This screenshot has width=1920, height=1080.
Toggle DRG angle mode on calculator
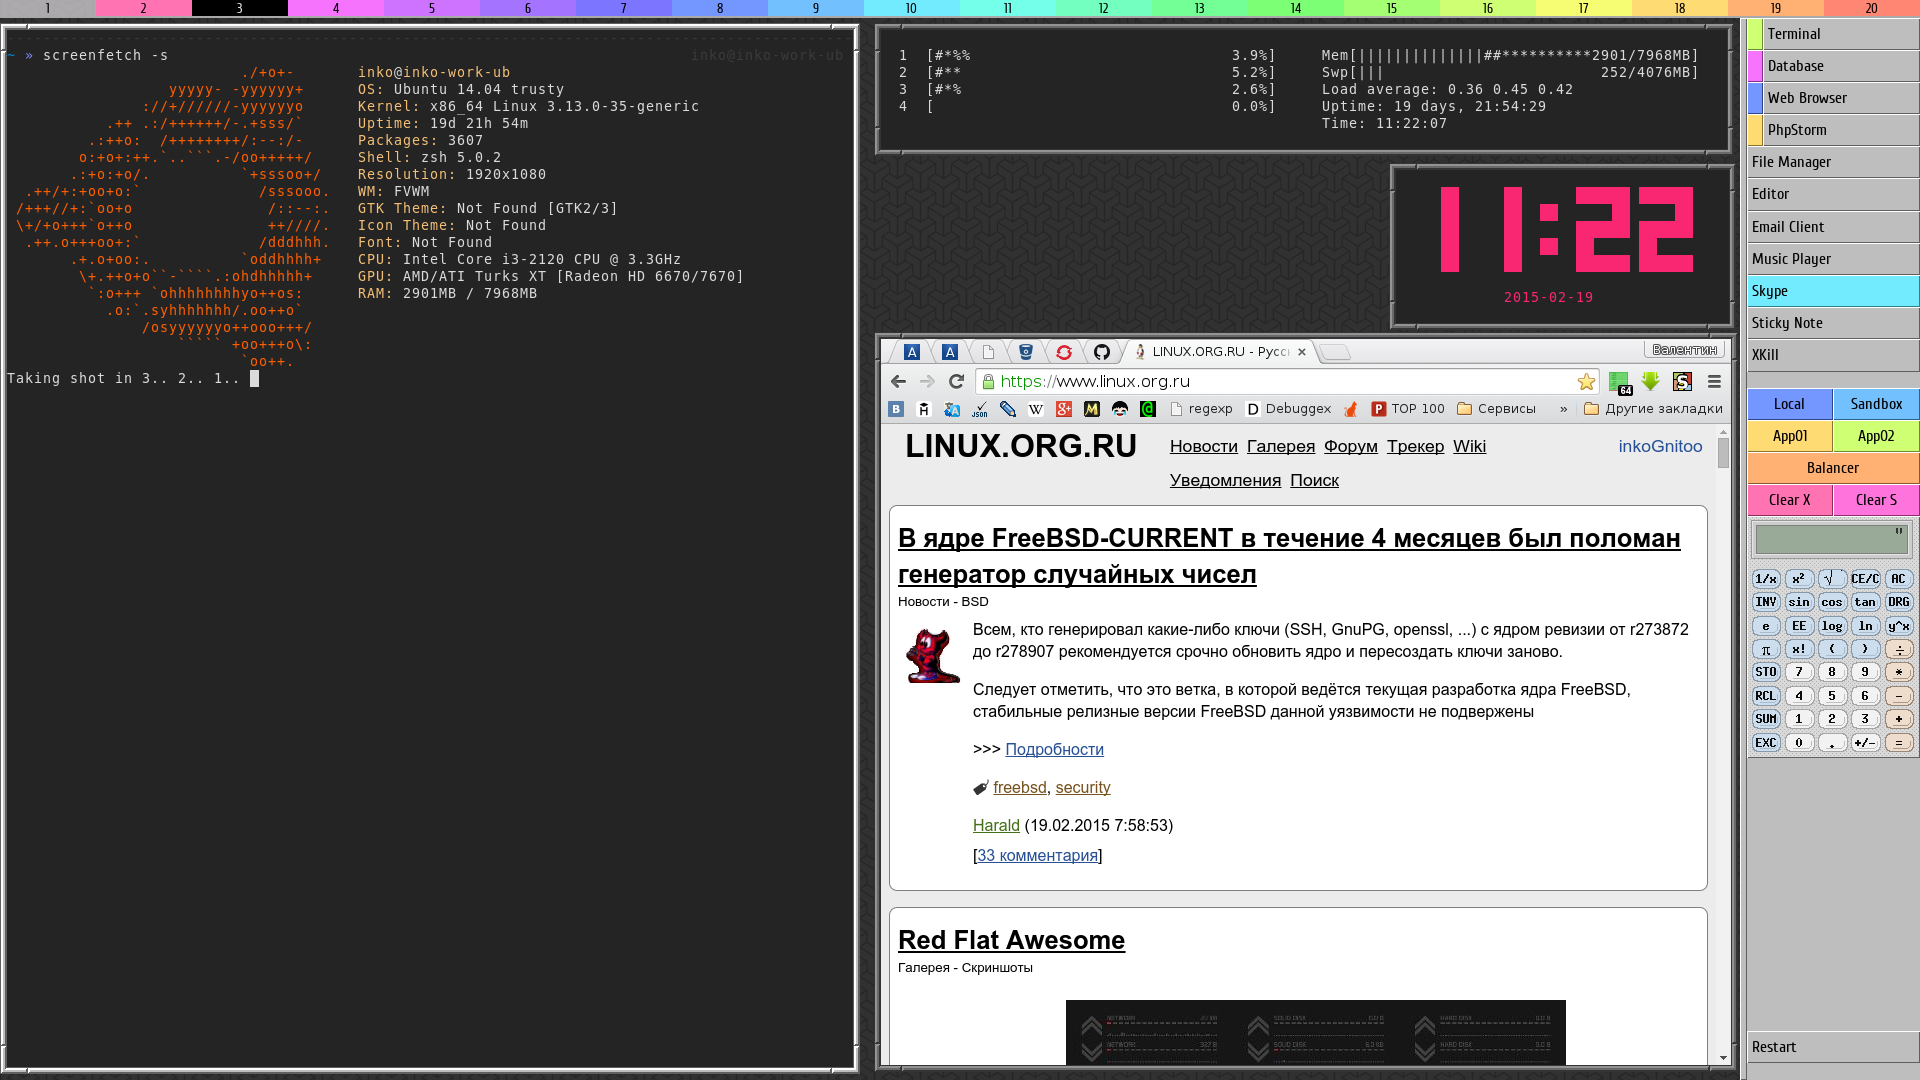1898,602
